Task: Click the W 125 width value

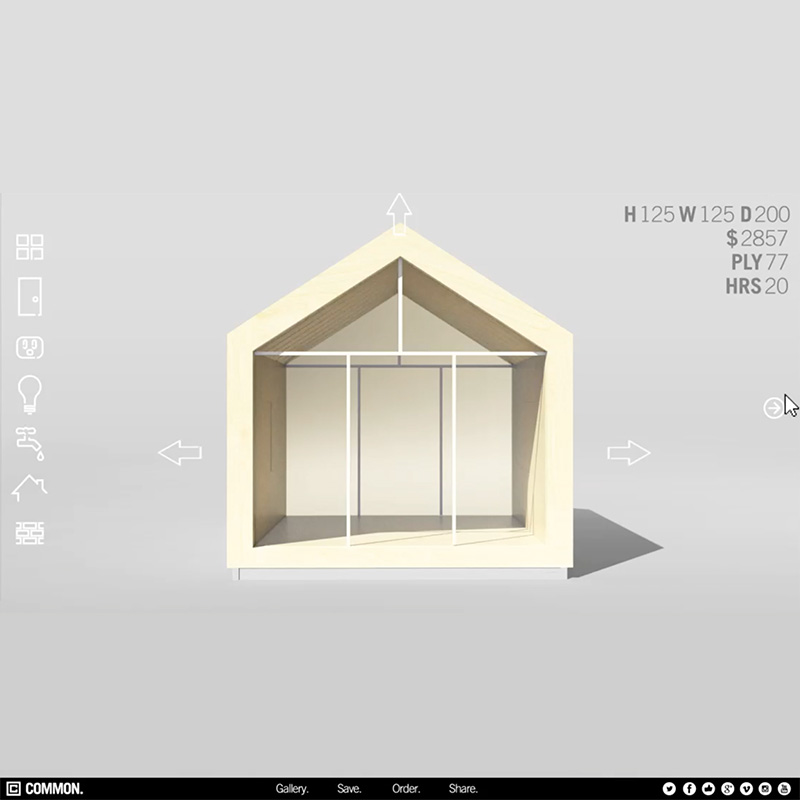Action: pyautogui.click(x=707, y=214)
